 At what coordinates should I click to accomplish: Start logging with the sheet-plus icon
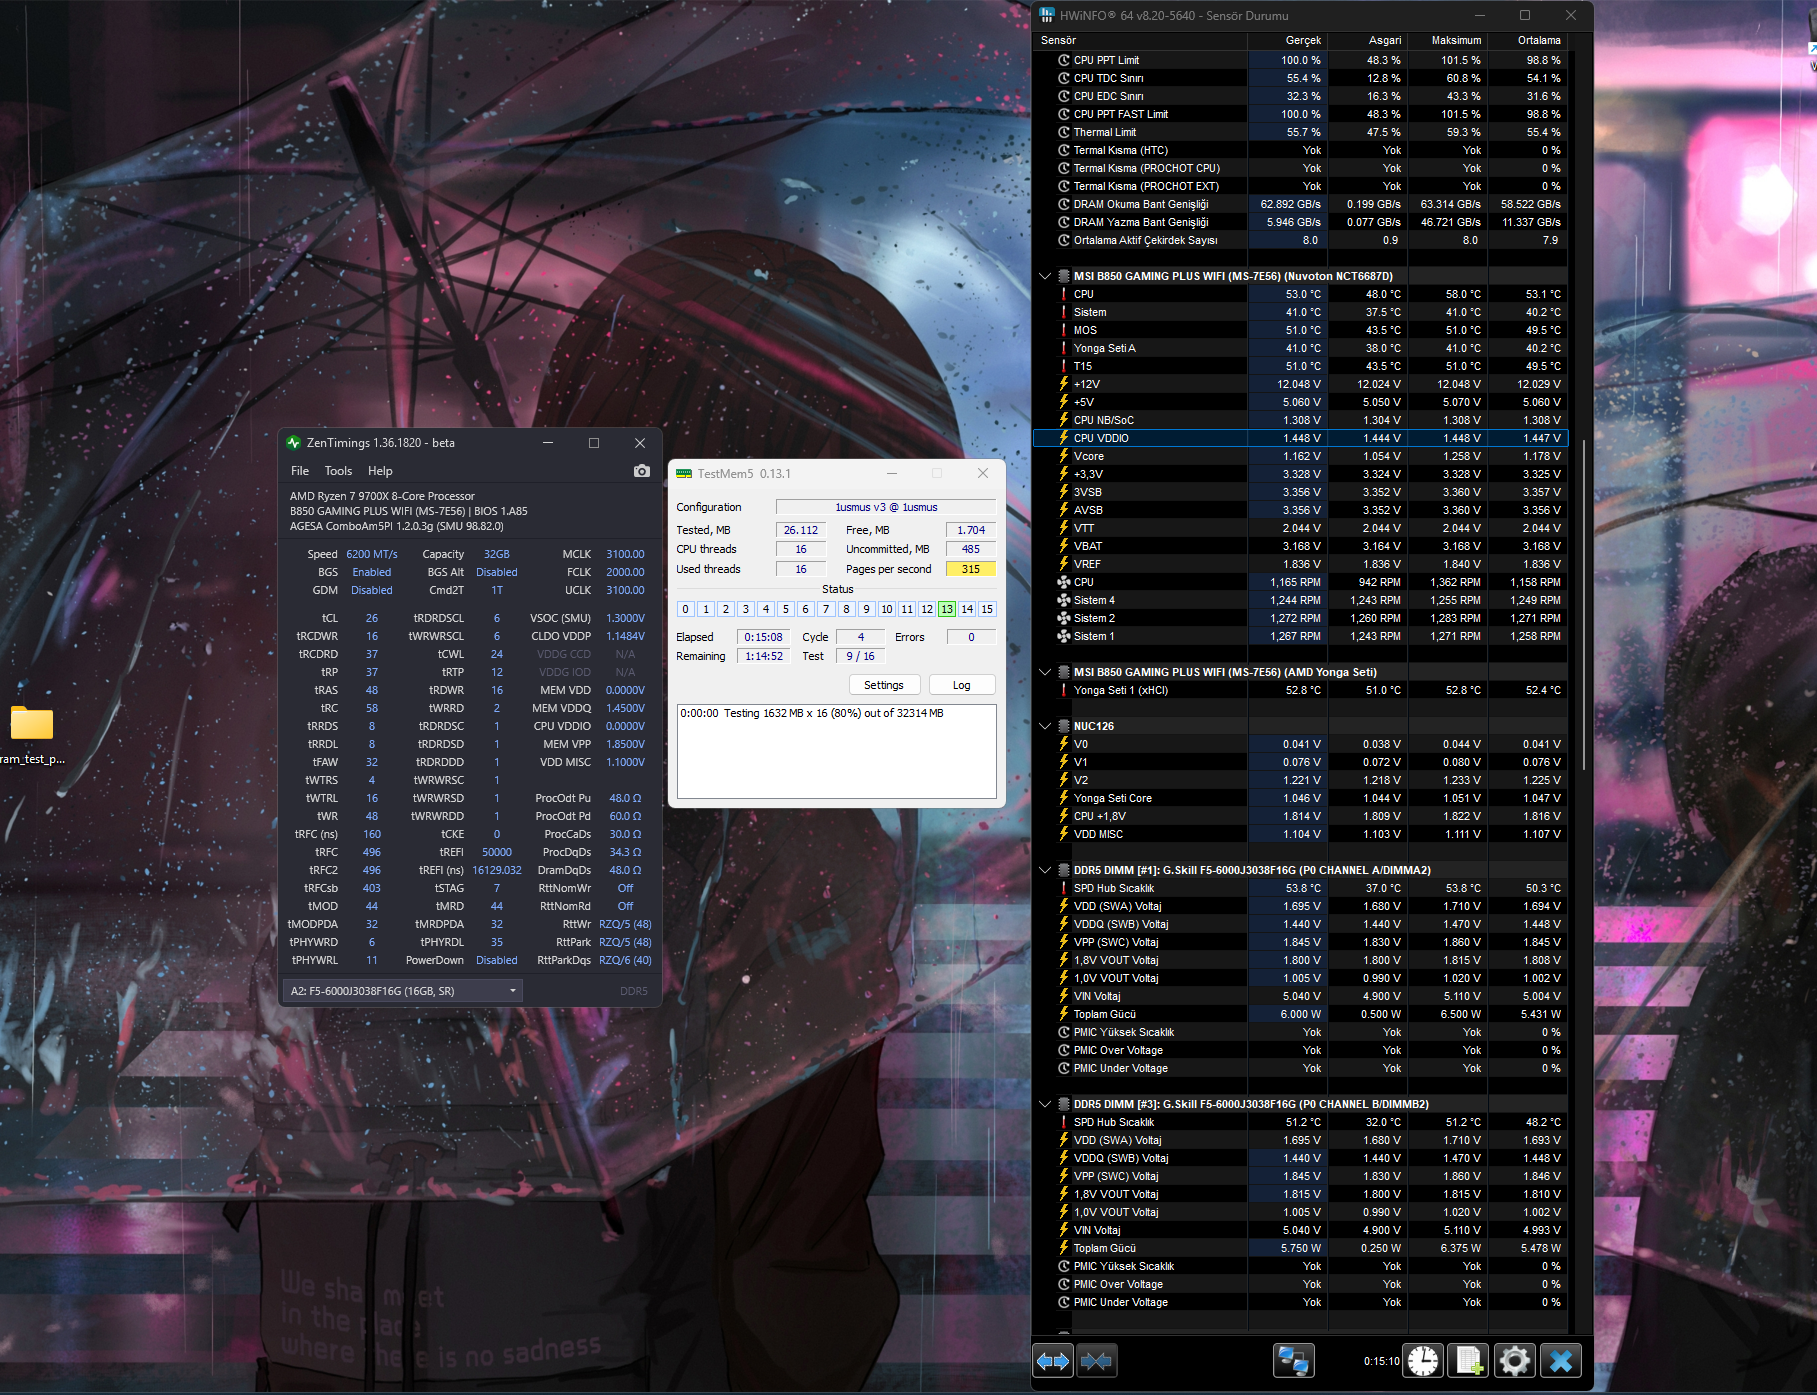point(1469,1361)
